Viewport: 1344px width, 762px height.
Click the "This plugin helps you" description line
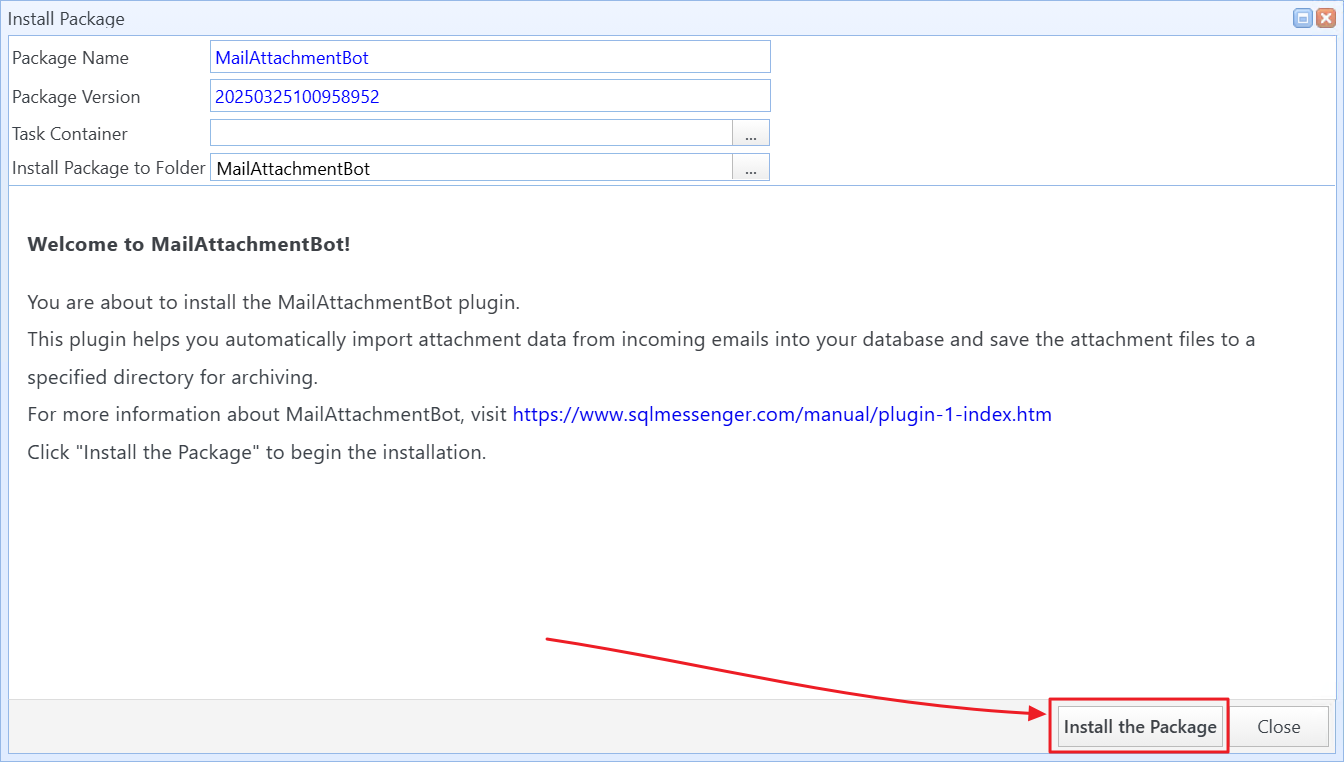[x=640, y=339]
